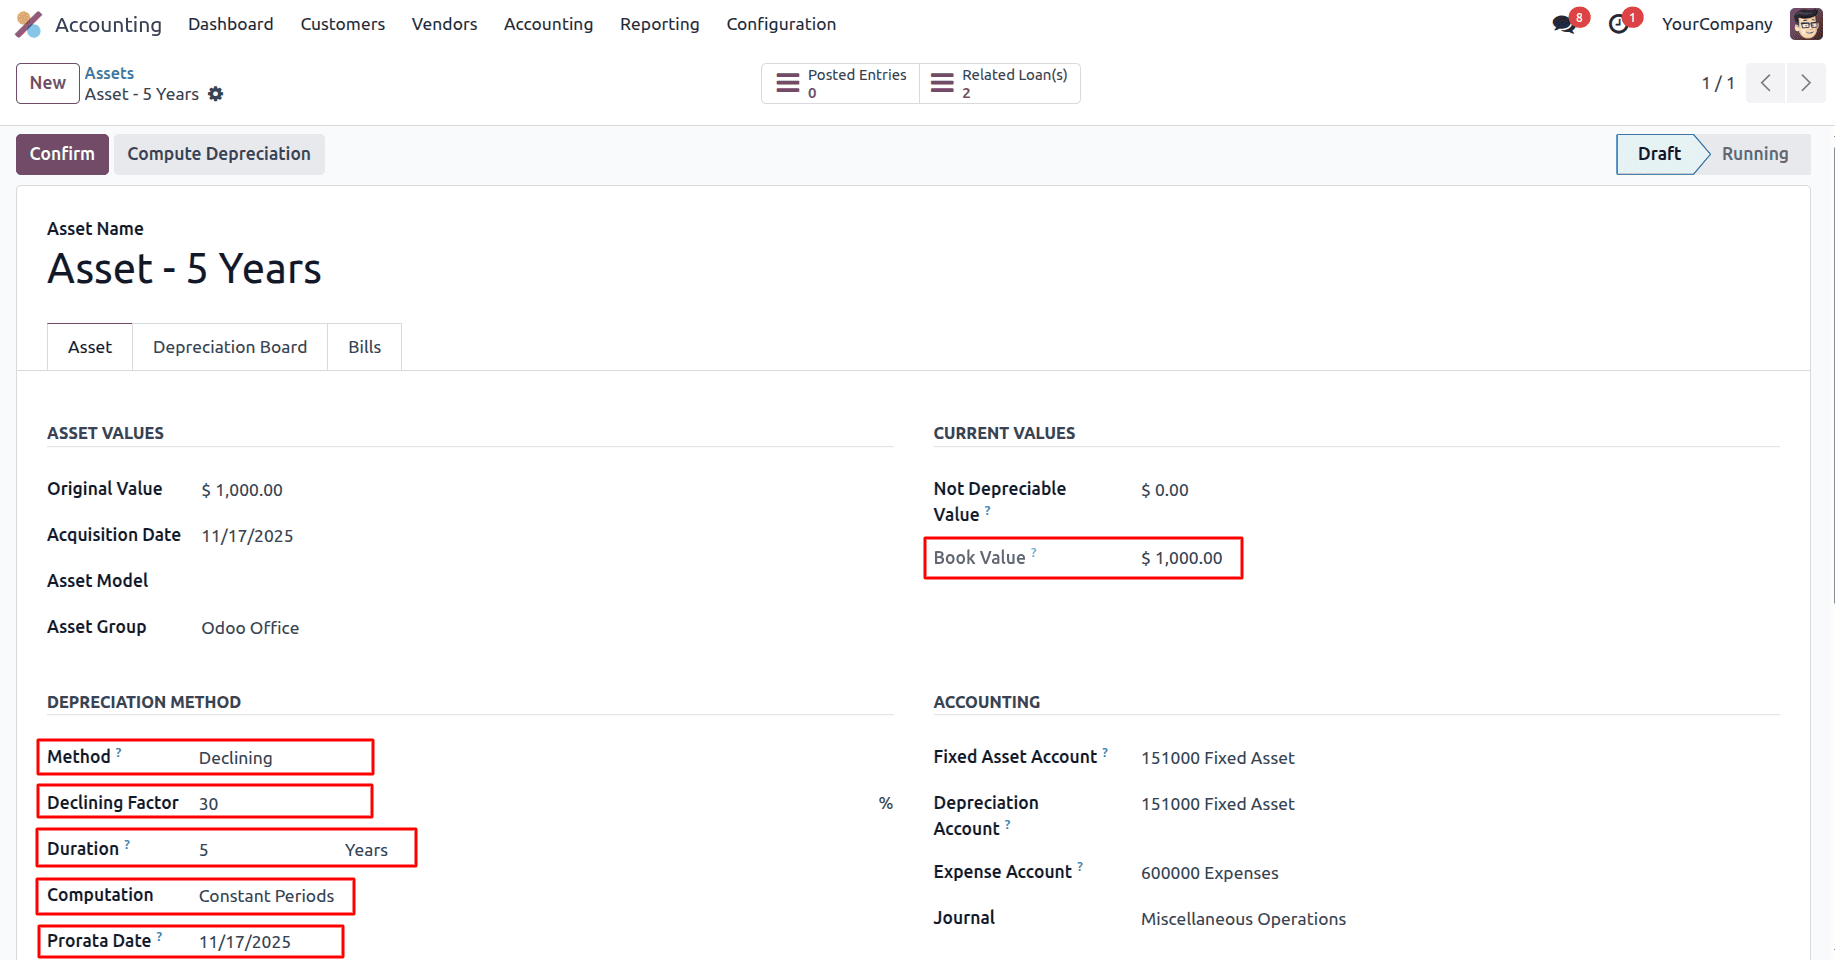This screenshot has width=1835, height=960.
Task: Open the Bills tab
Action: [364, 346]
